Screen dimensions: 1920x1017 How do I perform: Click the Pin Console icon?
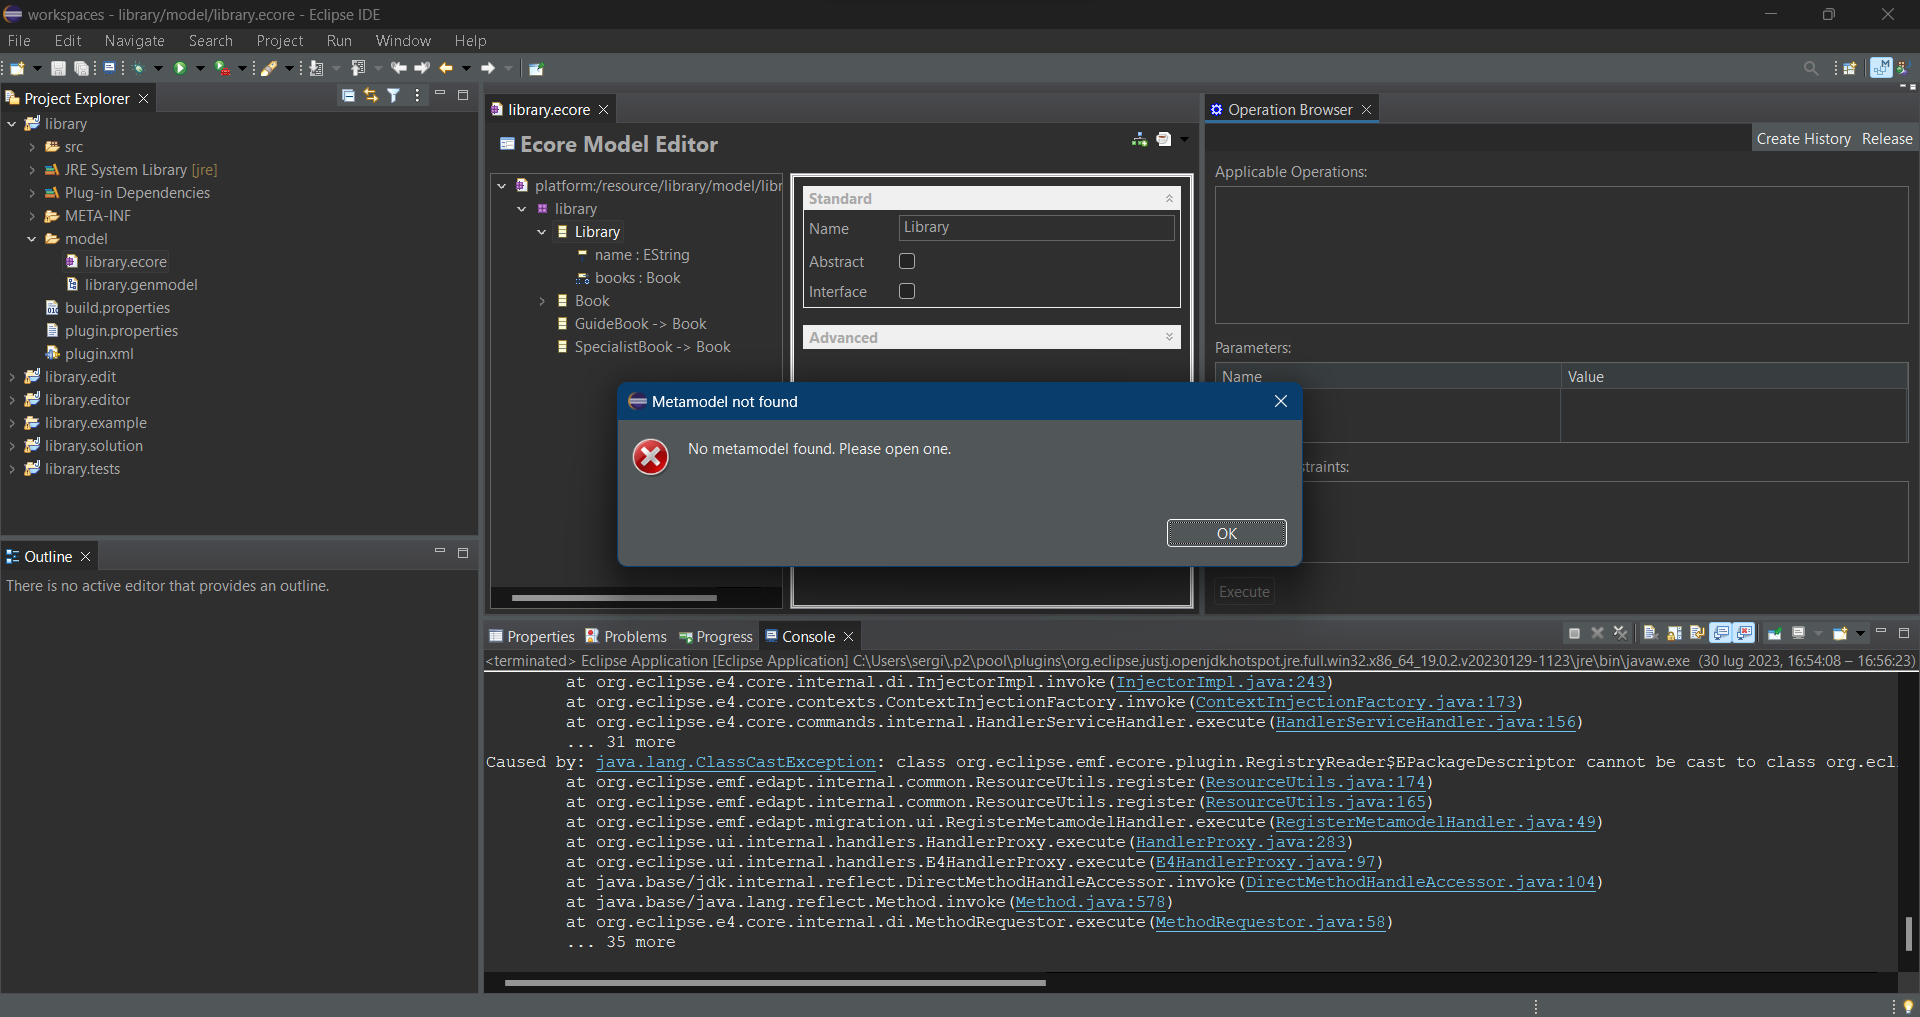pyautogui.click(x=1775, y=633)
